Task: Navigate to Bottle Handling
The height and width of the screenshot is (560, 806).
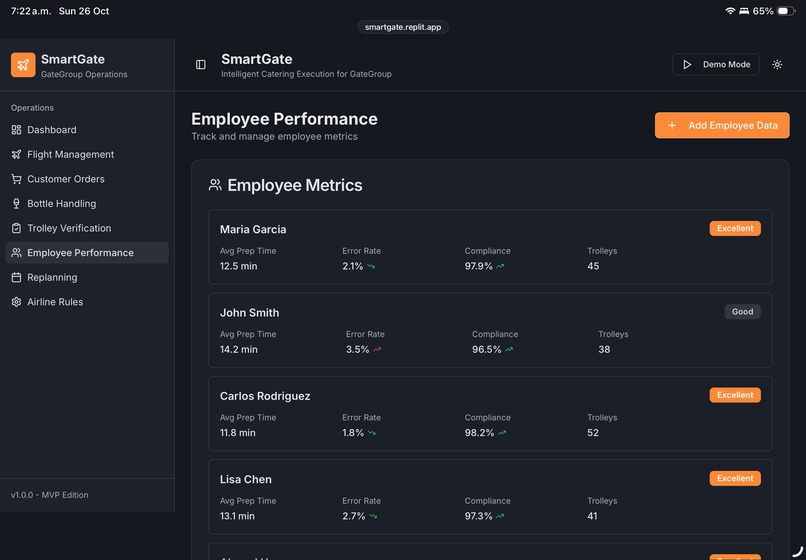Action: click(87, 204)
